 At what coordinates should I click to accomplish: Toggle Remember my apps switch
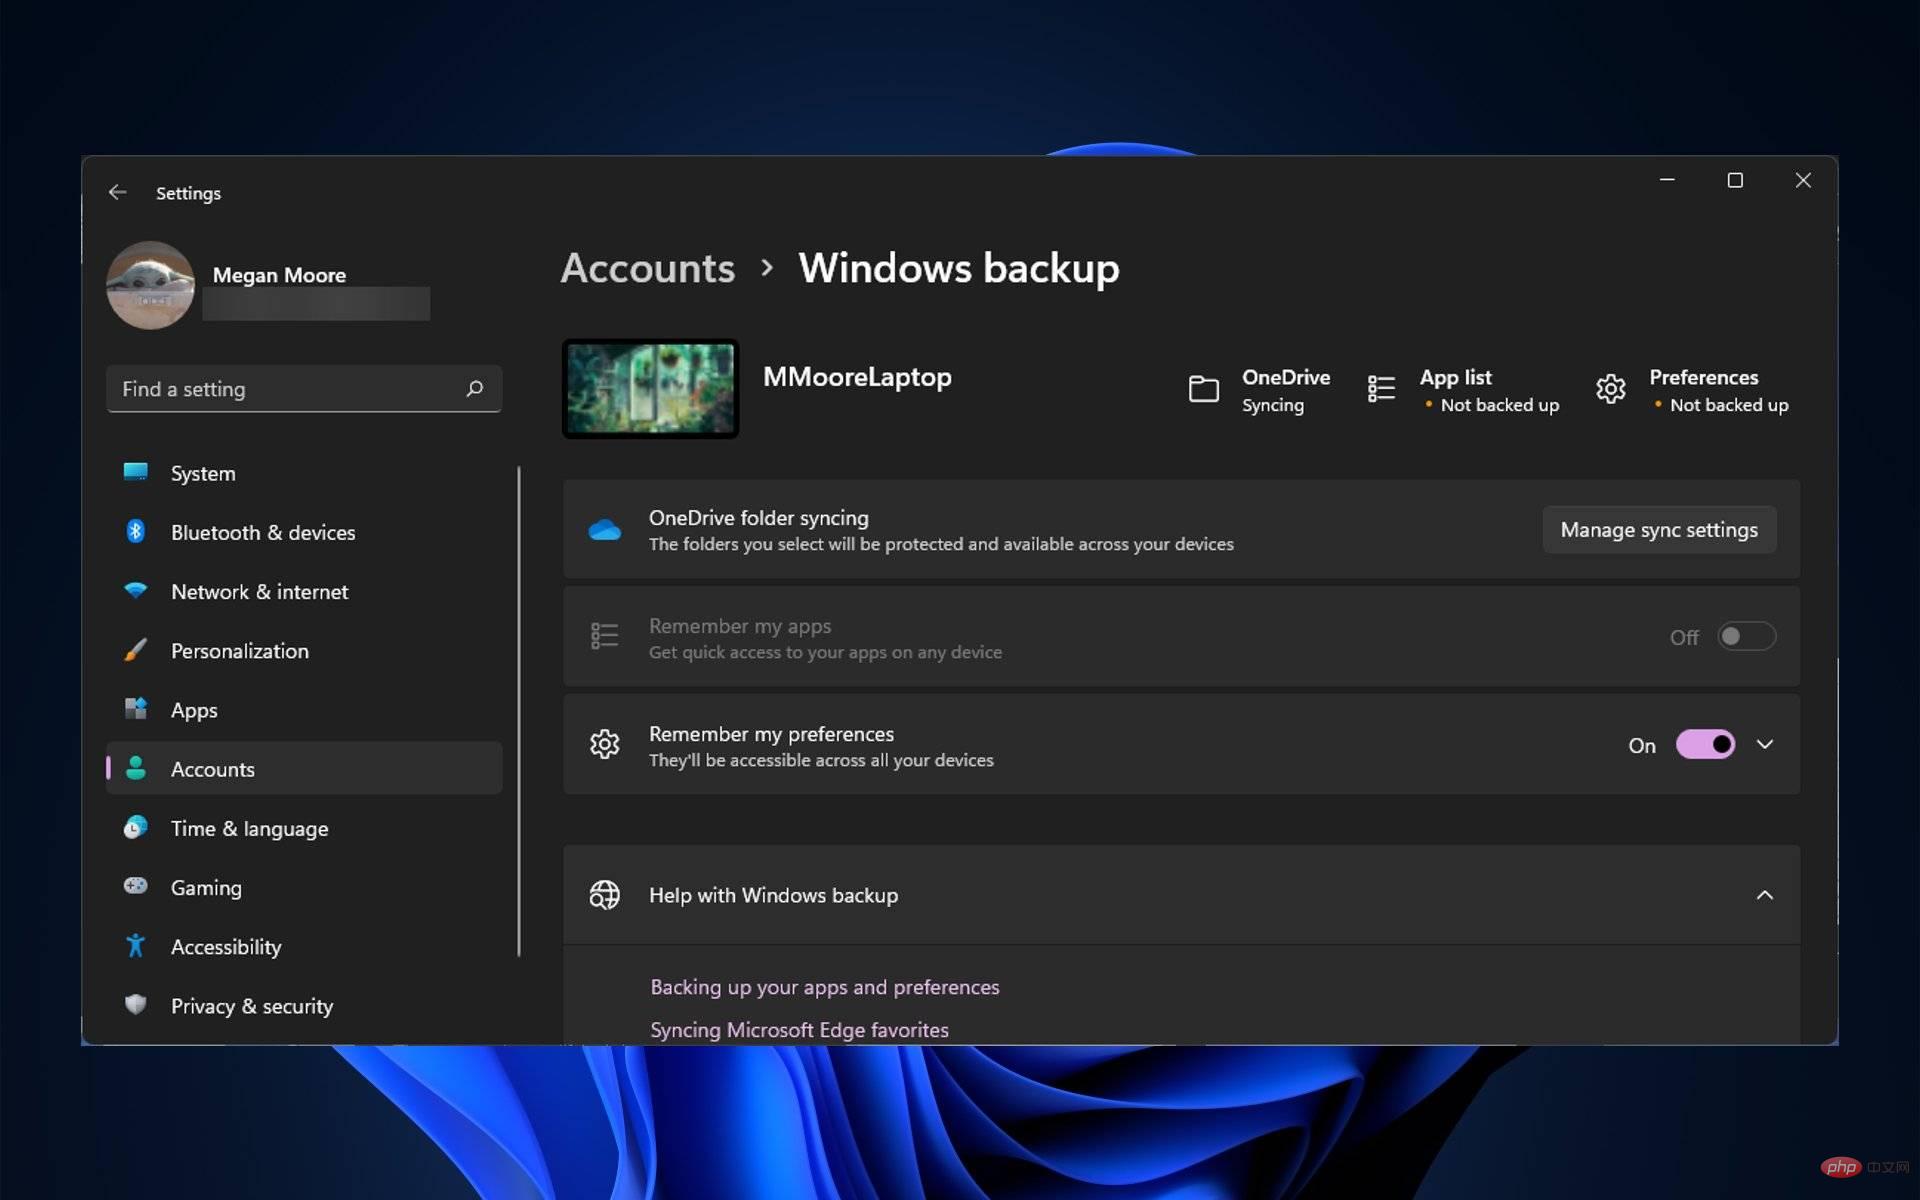pyautogui.click(x=1746, y=636)
